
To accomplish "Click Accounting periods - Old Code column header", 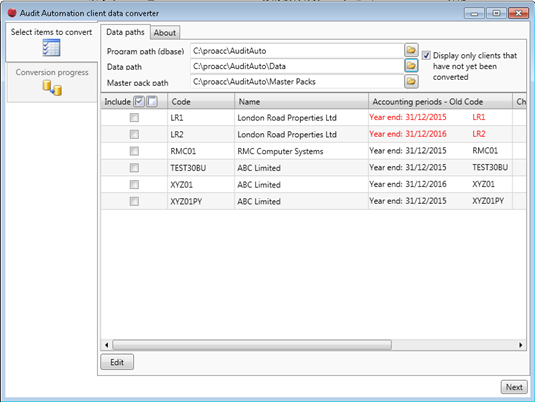I will coord(440,101).
